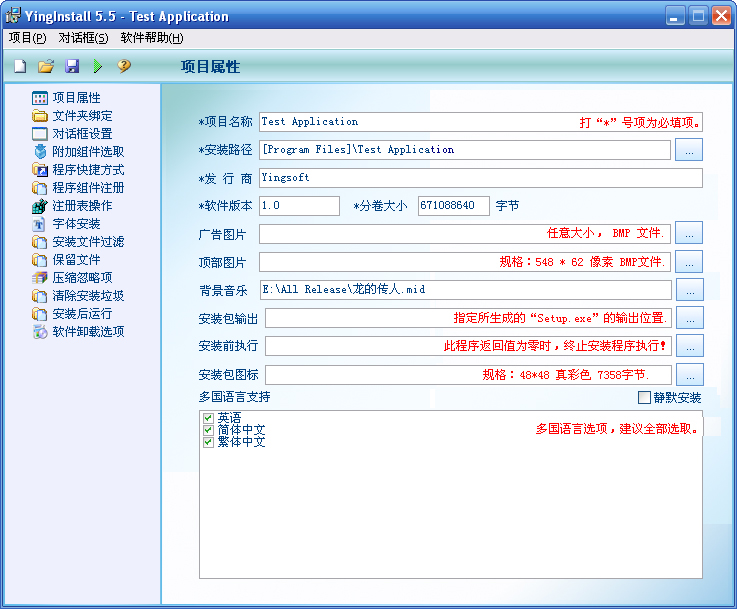
Task: Click the 保留文件 icon
Action: click(40, 260)
